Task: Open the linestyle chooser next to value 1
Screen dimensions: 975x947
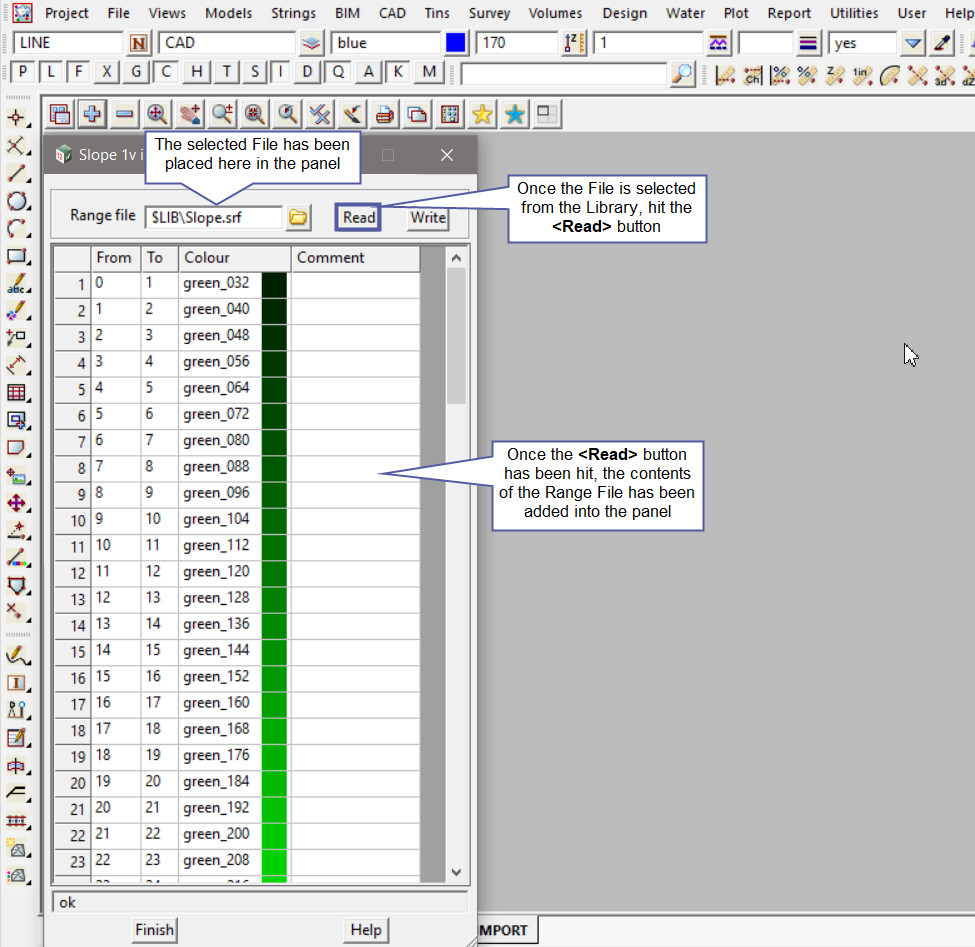Action: coord(718,43)
